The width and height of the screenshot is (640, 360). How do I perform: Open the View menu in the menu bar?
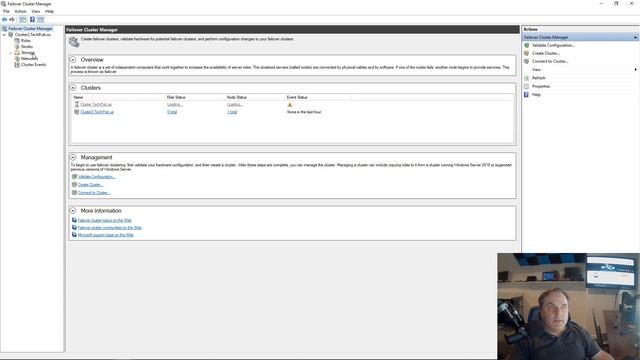36,11
